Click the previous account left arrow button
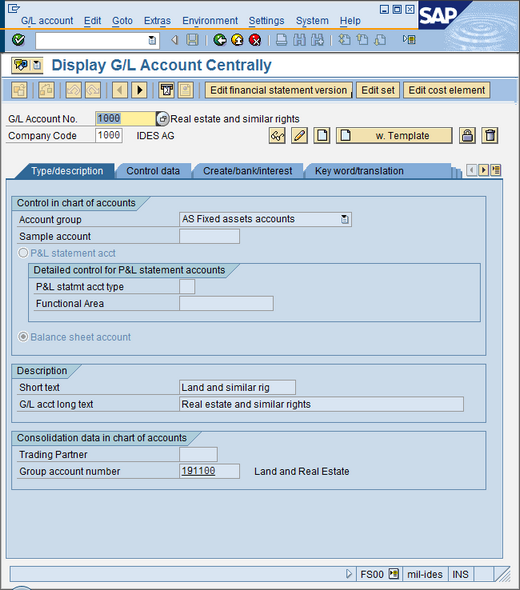 120,90
